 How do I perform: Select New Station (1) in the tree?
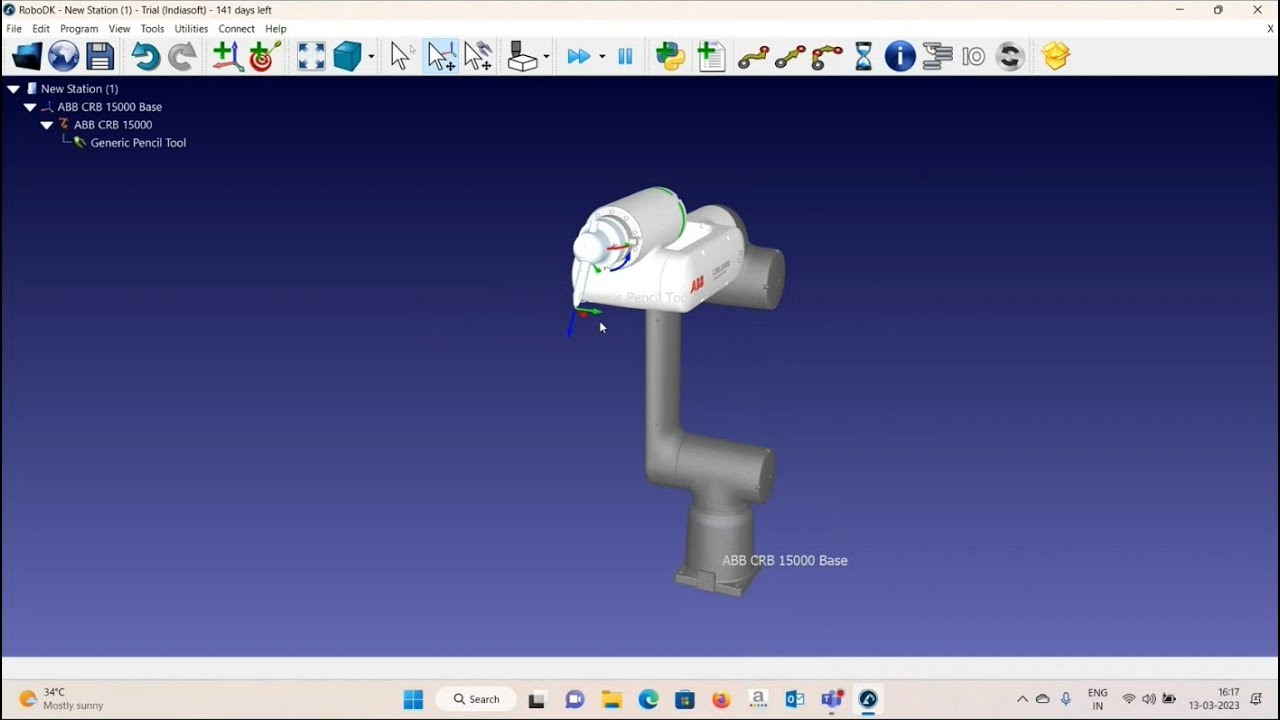coord(79,89)
